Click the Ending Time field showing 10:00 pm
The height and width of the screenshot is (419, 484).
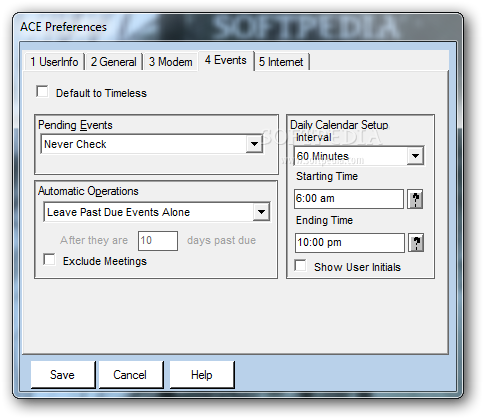tap(350, 243)
